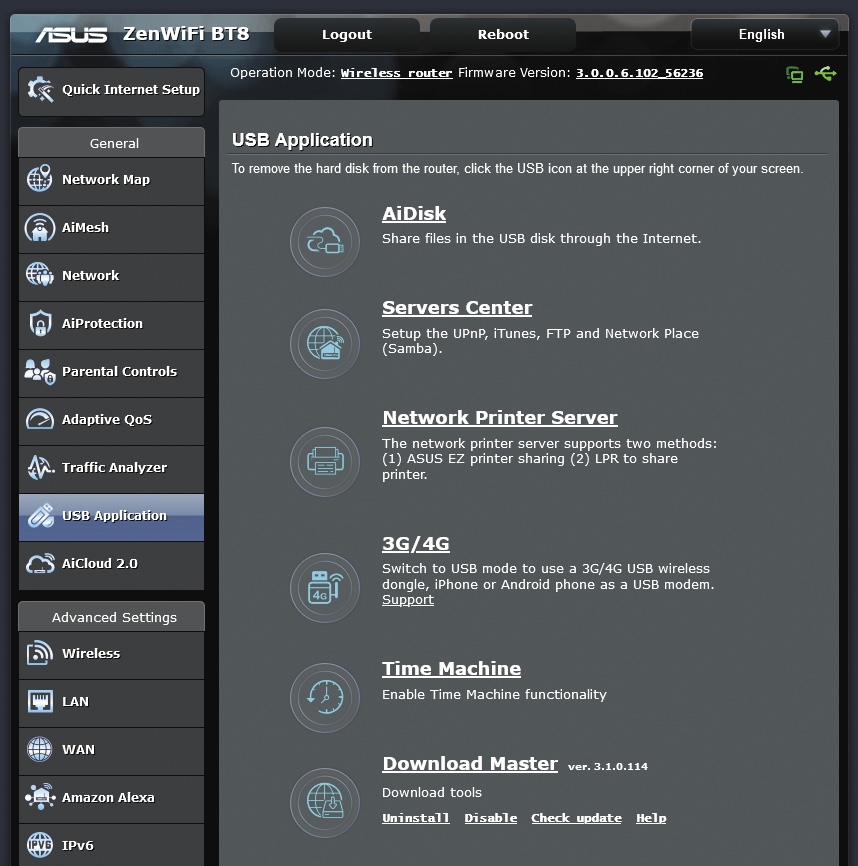Click the Network sidebar globe icon
This screenshot has width=858, height=866.
(40, 275)
